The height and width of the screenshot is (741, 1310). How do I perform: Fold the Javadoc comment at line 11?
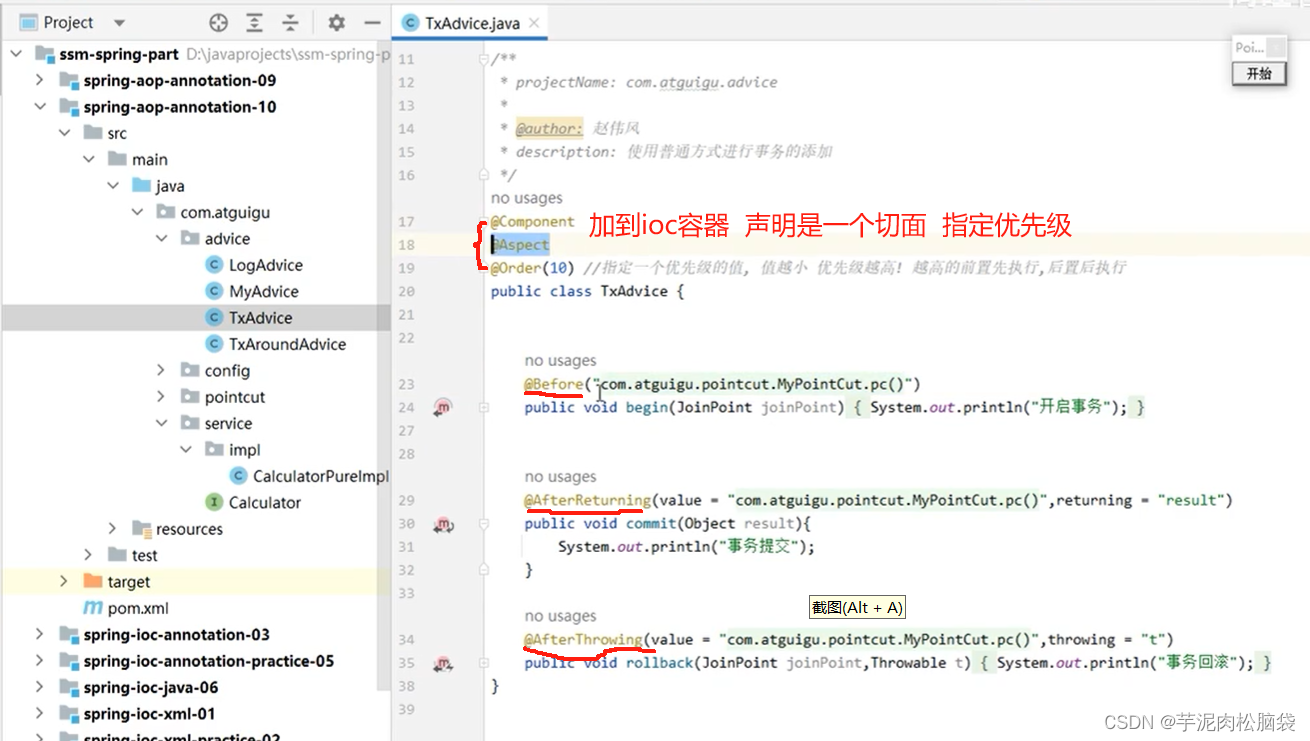pyautogui.click(x=484, y=59)
